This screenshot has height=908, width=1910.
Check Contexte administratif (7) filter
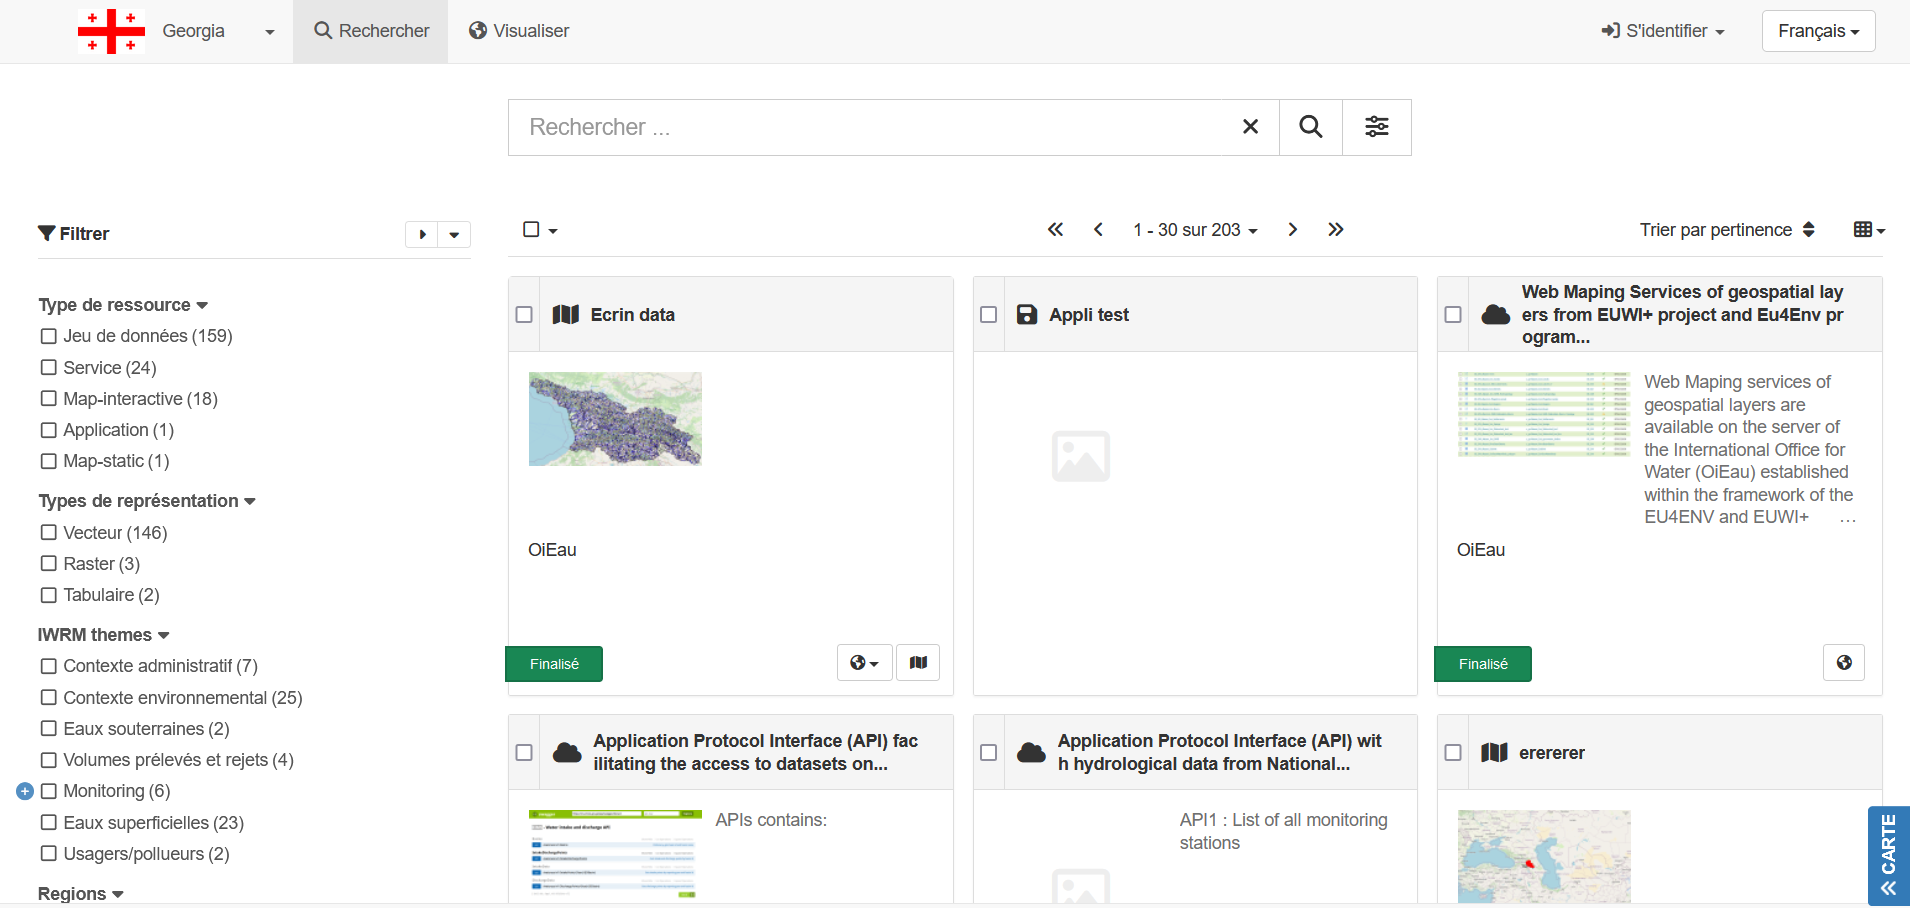[49, 666]
